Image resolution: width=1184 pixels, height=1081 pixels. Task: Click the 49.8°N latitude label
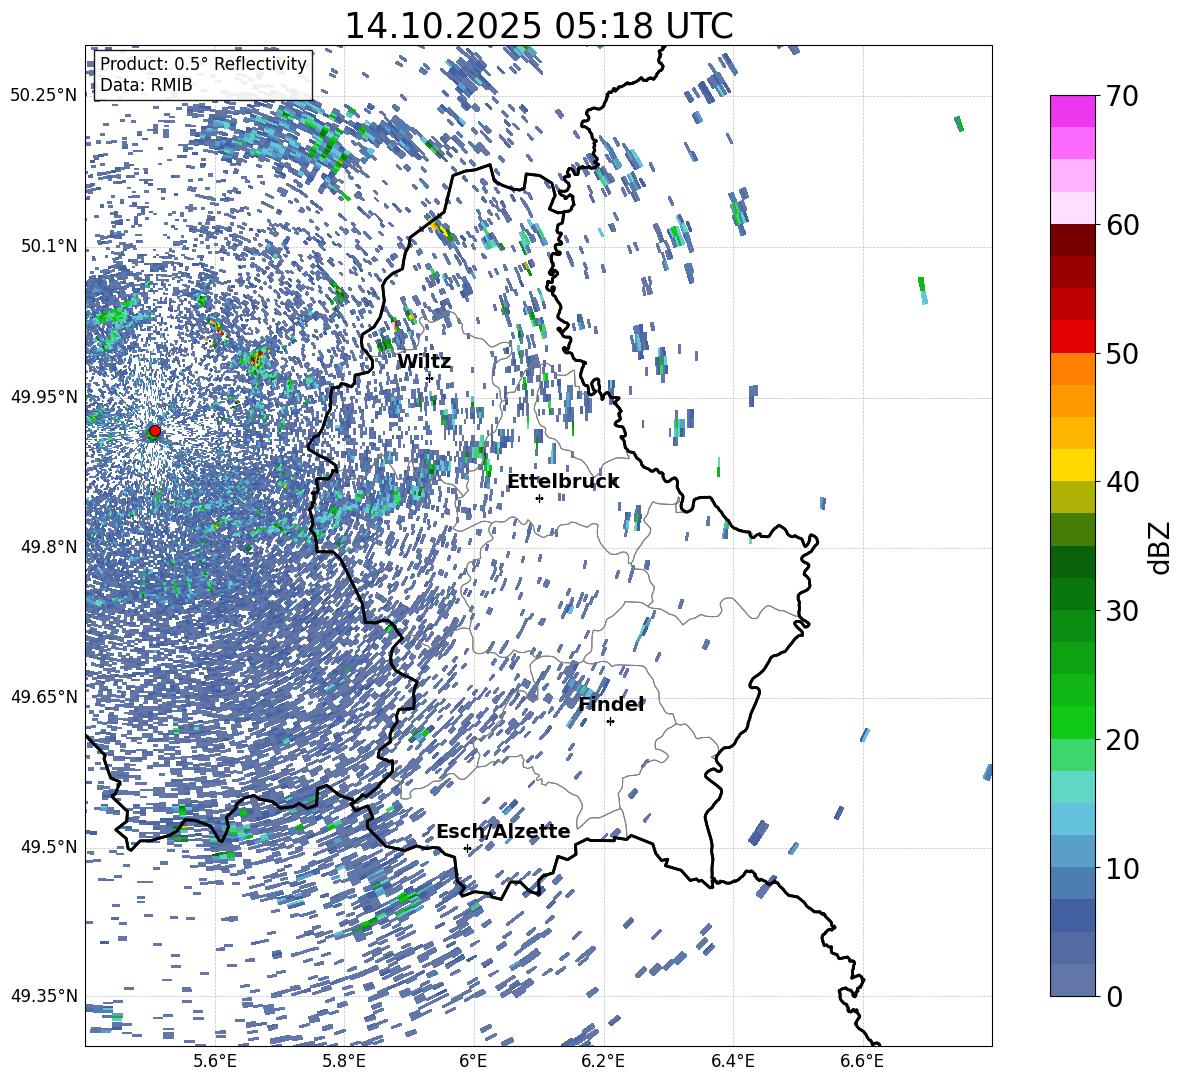pyautogui.click(x=50, y=547)
